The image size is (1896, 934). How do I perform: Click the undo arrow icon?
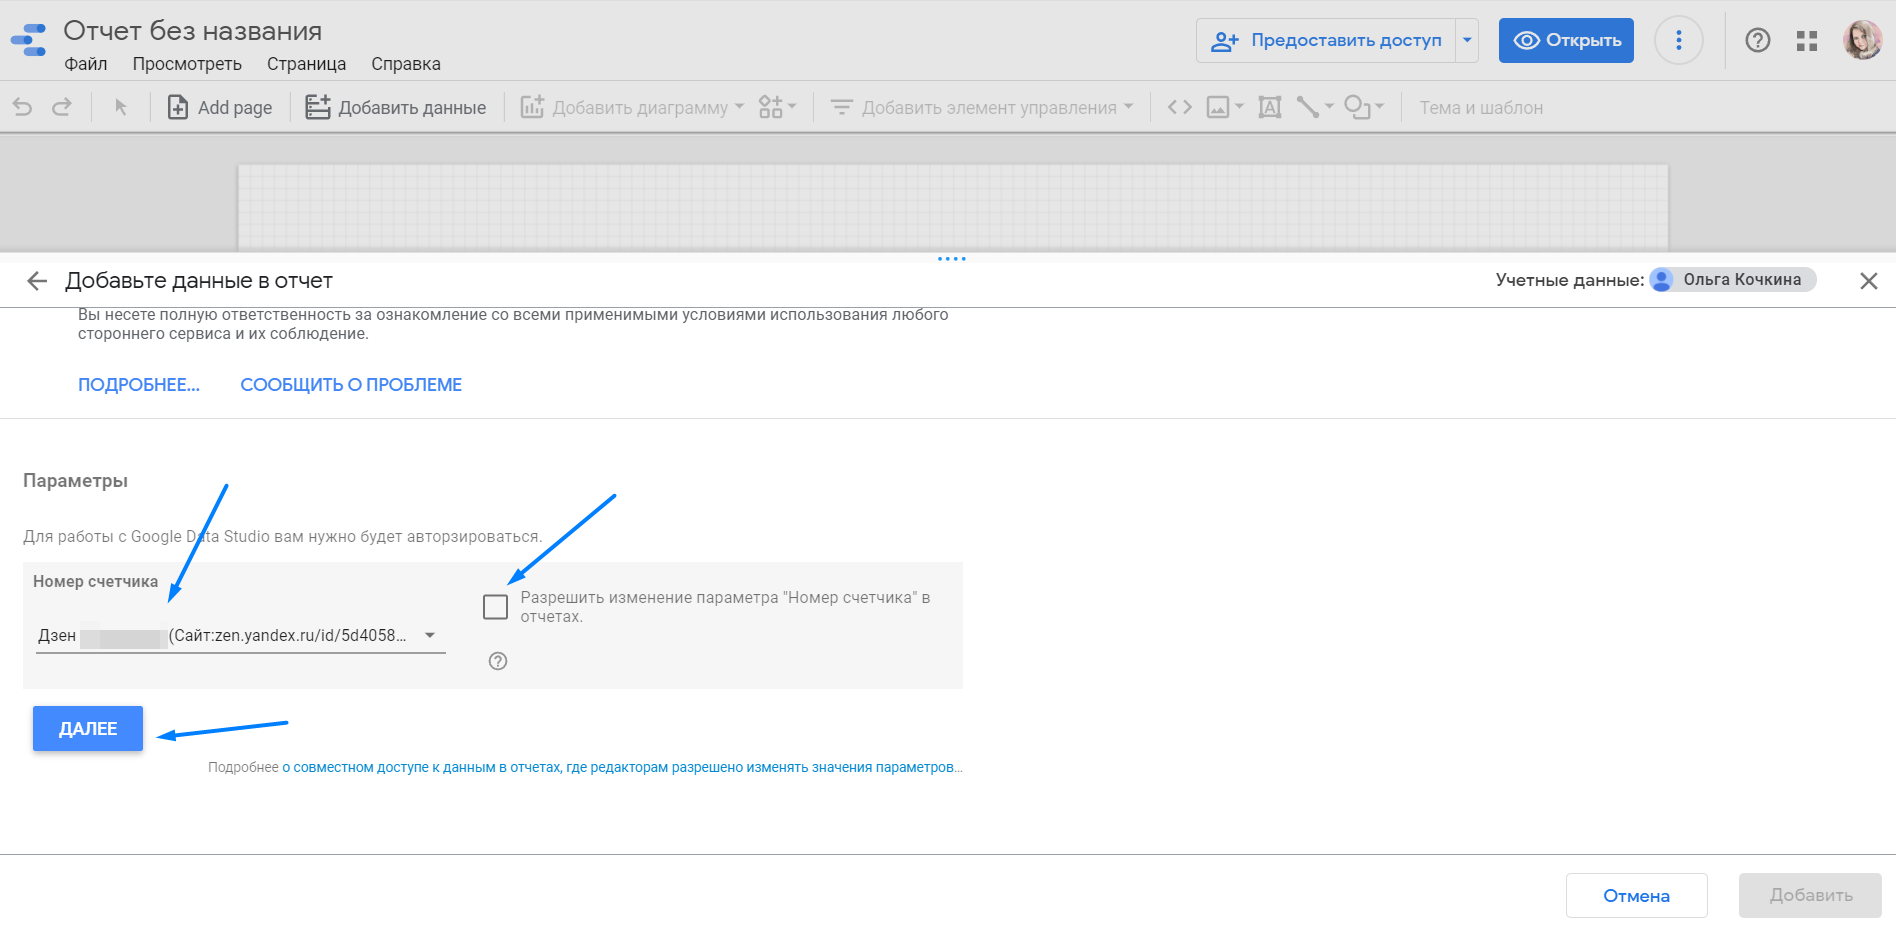coord(23,107)
